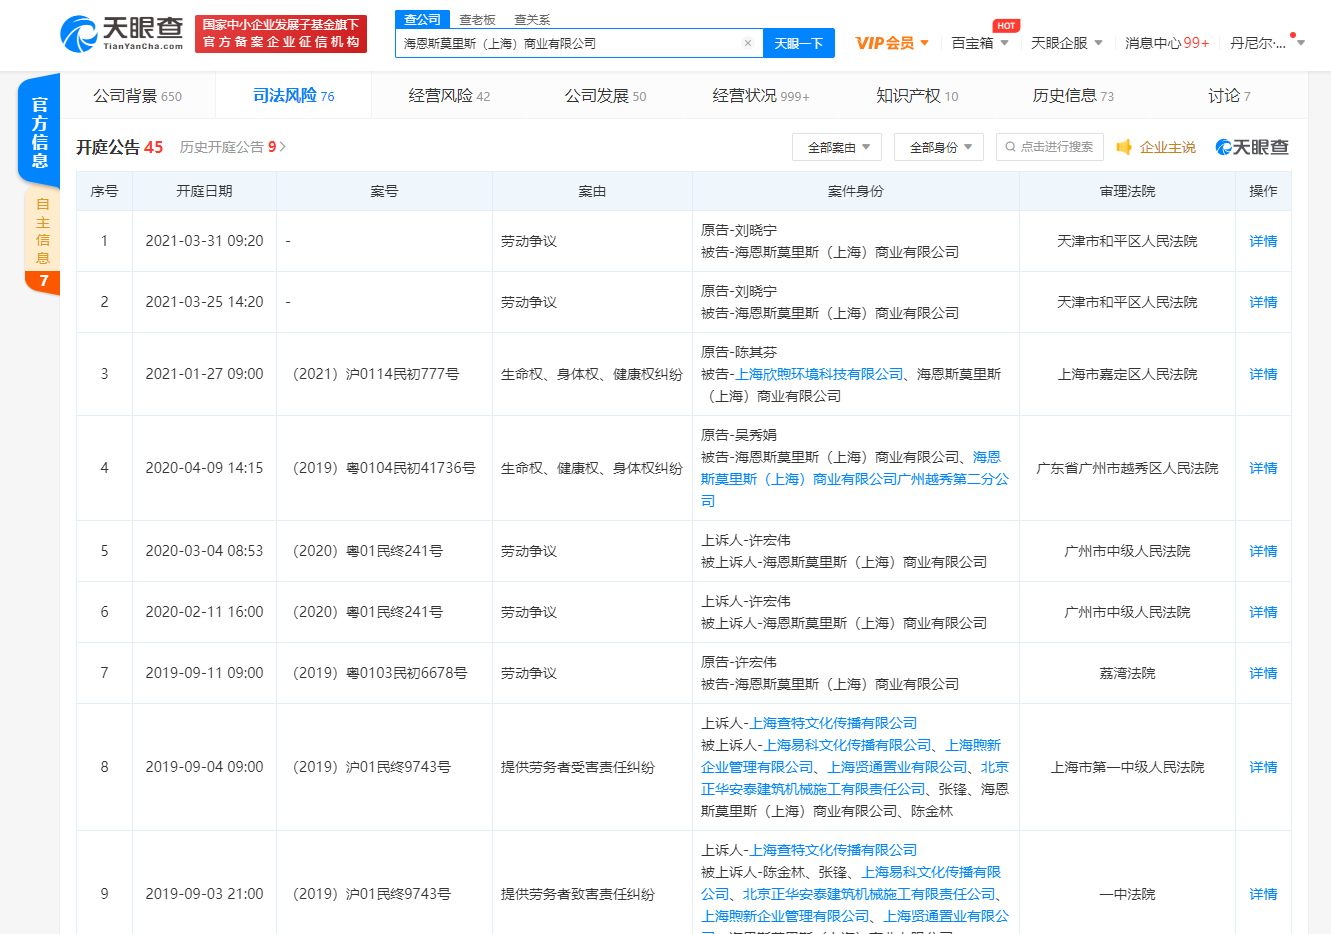Select the 官方信息 side tab
Viewport: 1331px width, 934px height.
(40, 131)
